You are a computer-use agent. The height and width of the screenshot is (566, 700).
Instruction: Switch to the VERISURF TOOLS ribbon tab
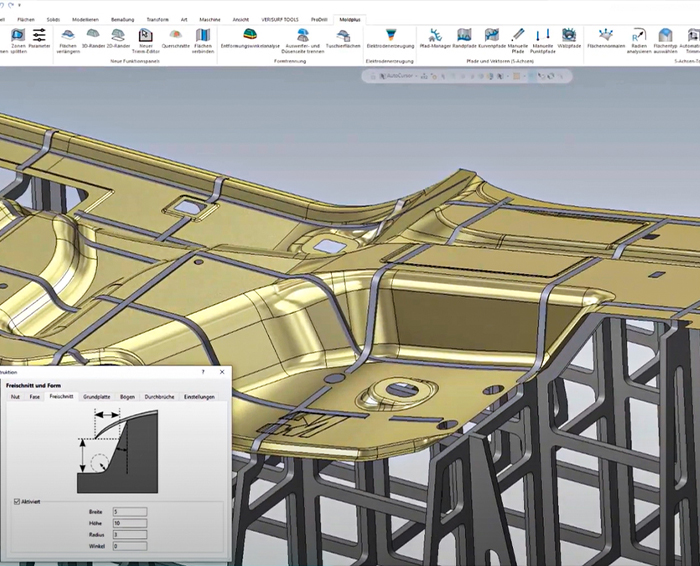281,19
